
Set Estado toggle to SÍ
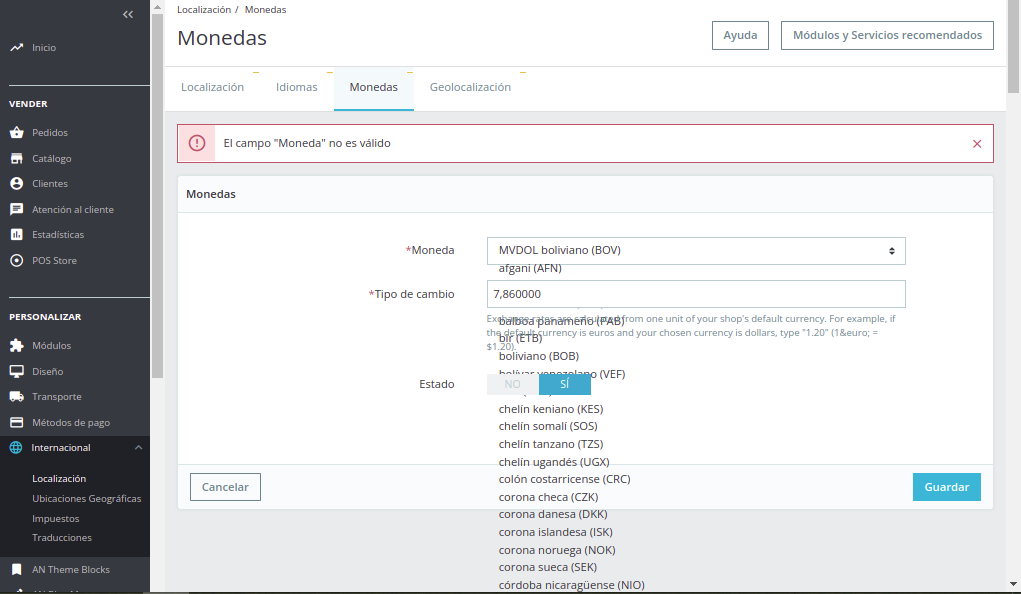565,384
